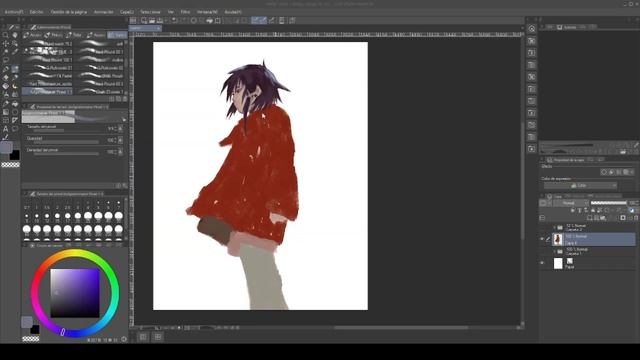This screenshot has height=360, width=640.
Task: Open the Filtro menu
Action: click(x=185, y=12)
